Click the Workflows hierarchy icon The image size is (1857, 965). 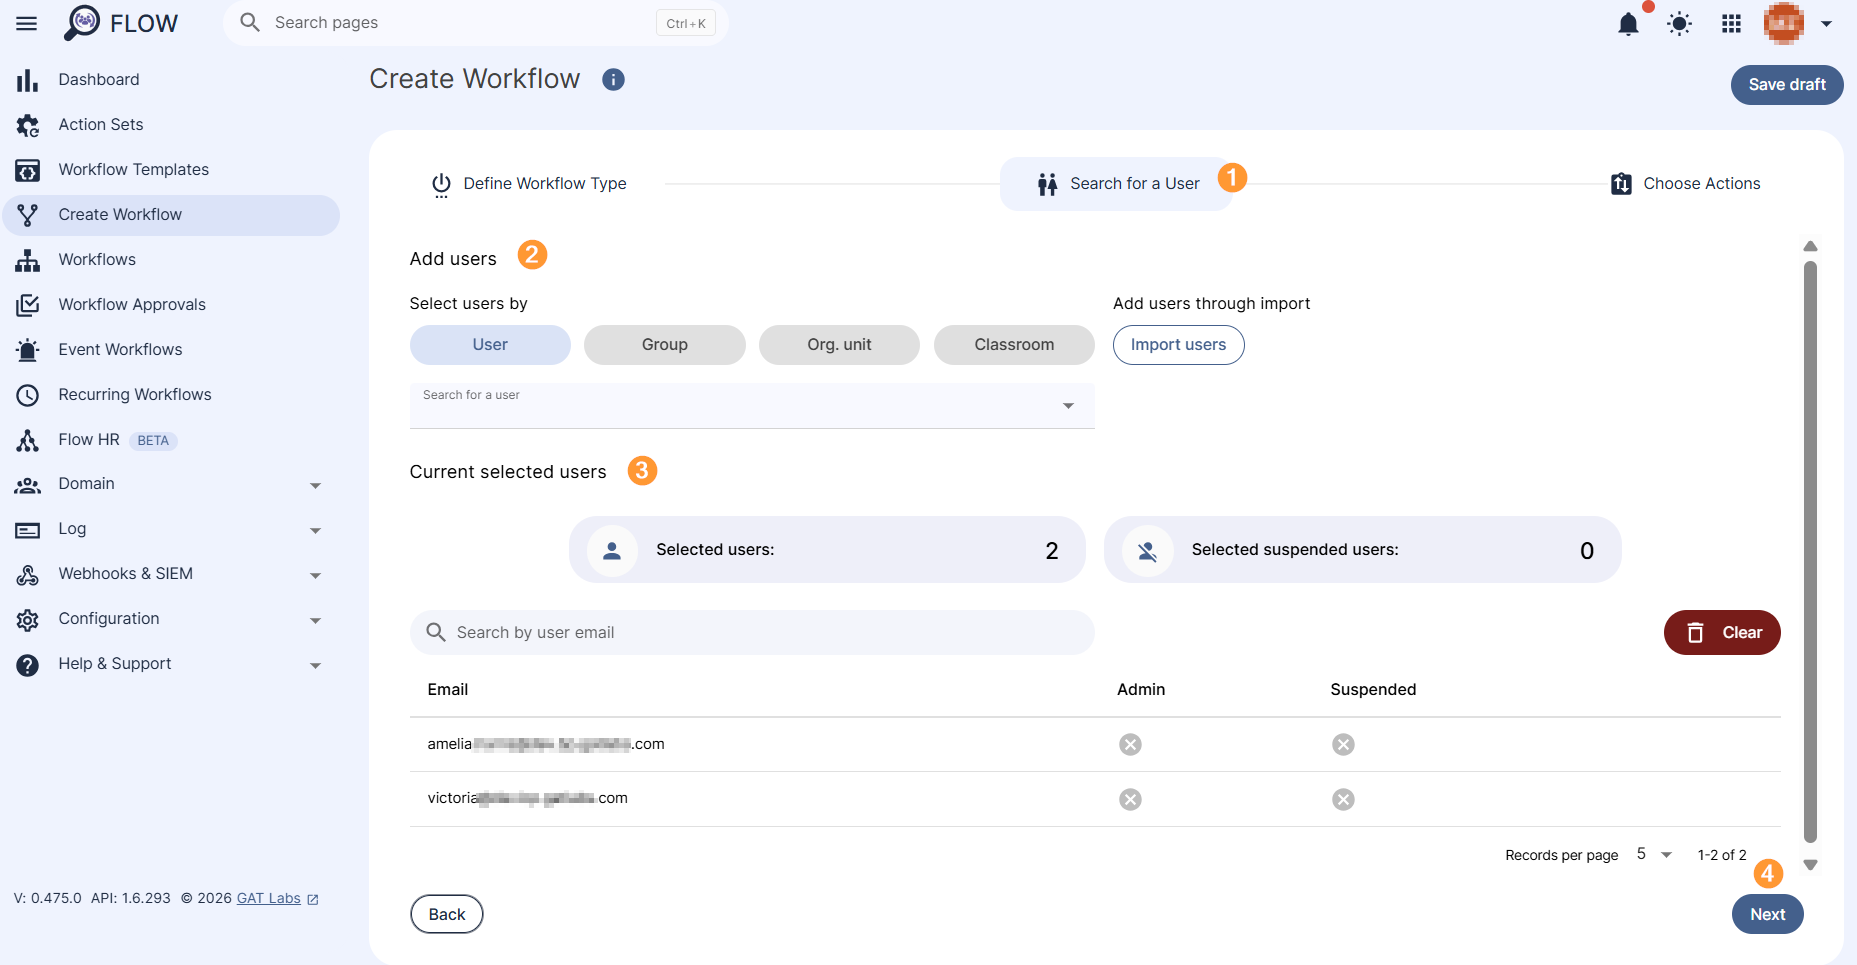click(28, 260)
